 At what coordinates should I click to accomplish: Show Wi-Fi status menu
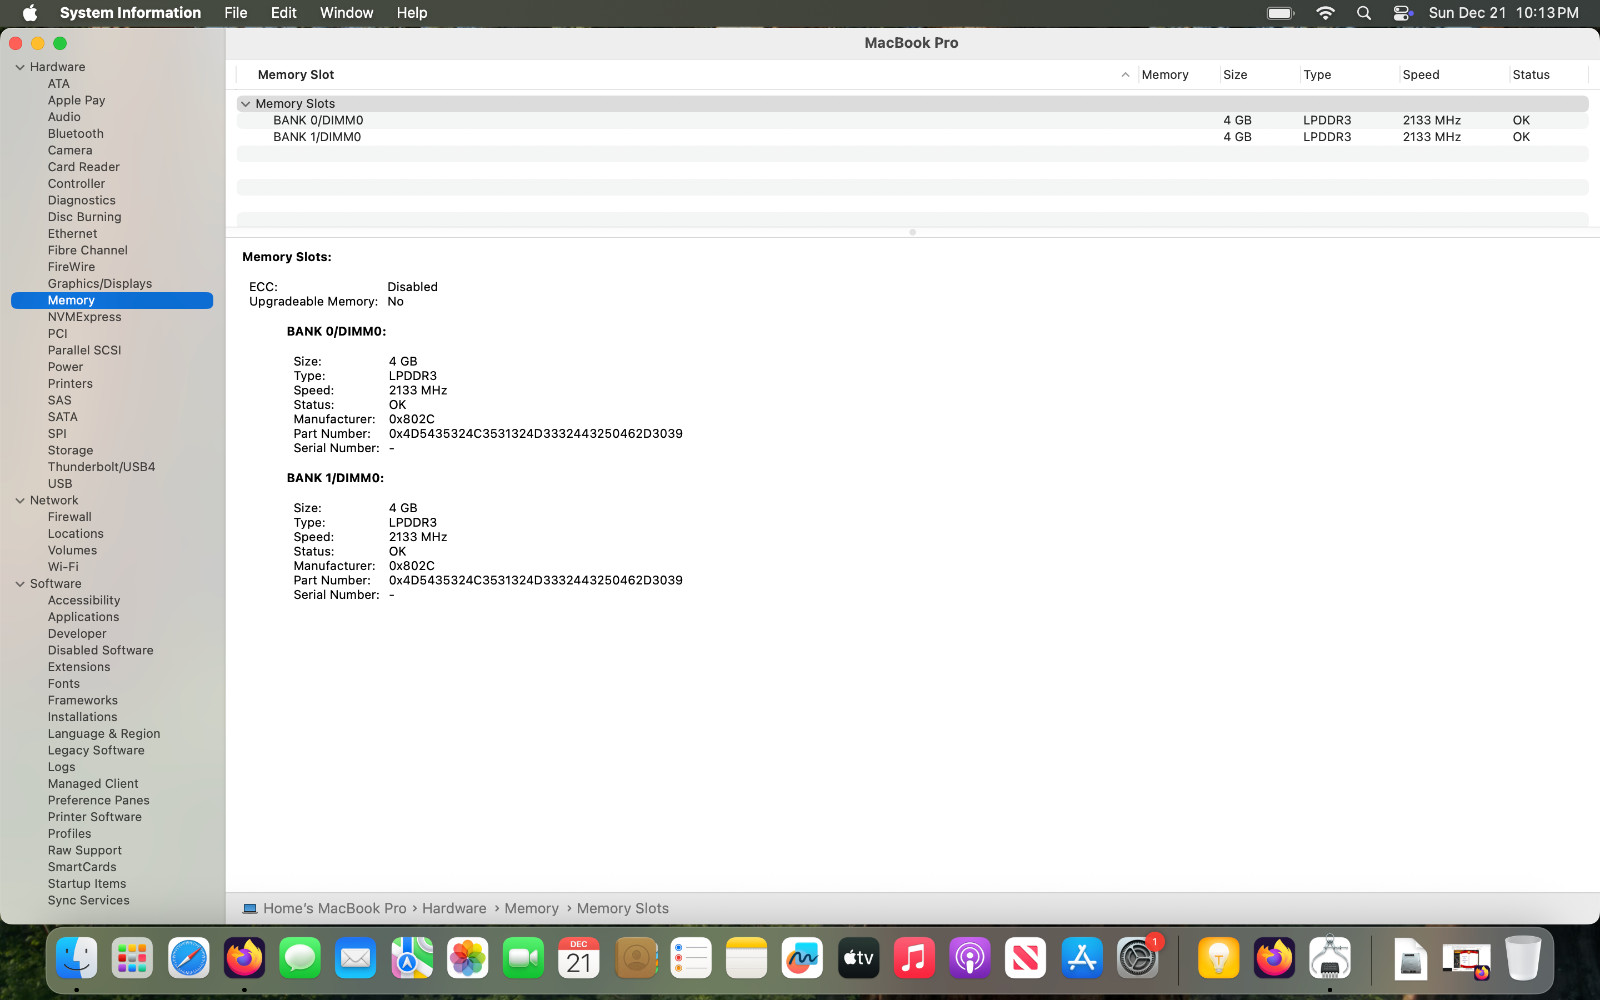1325,13
